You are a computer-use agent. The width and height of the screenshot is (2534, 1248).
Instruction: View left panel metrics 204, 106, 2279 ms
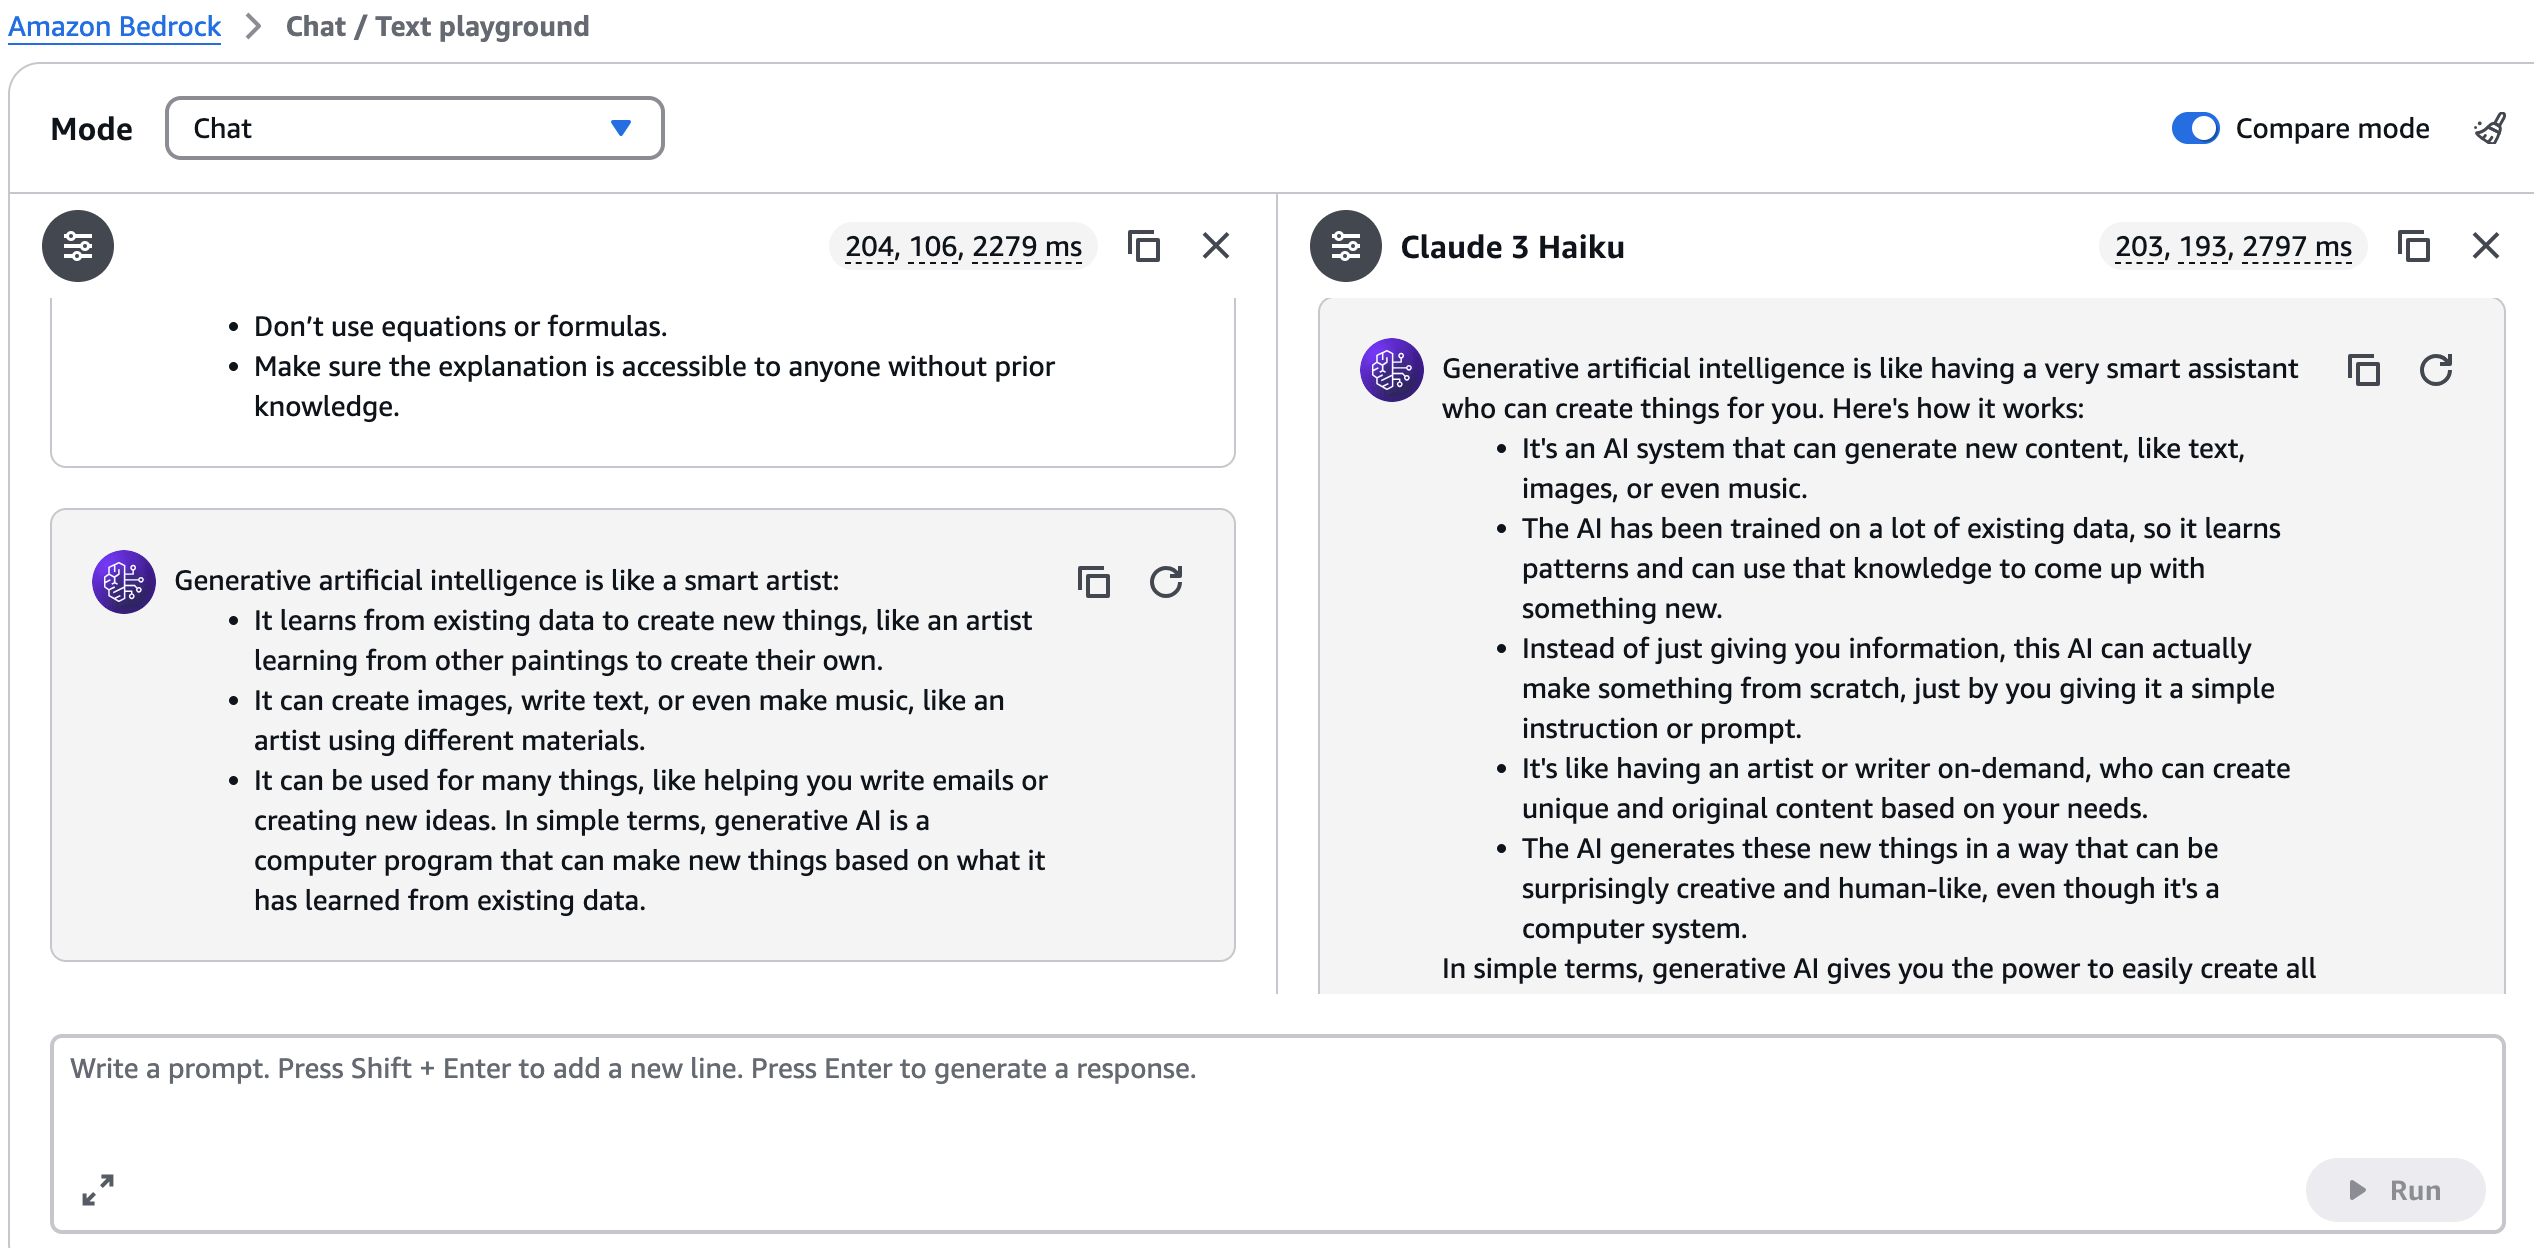click(963, 246)
